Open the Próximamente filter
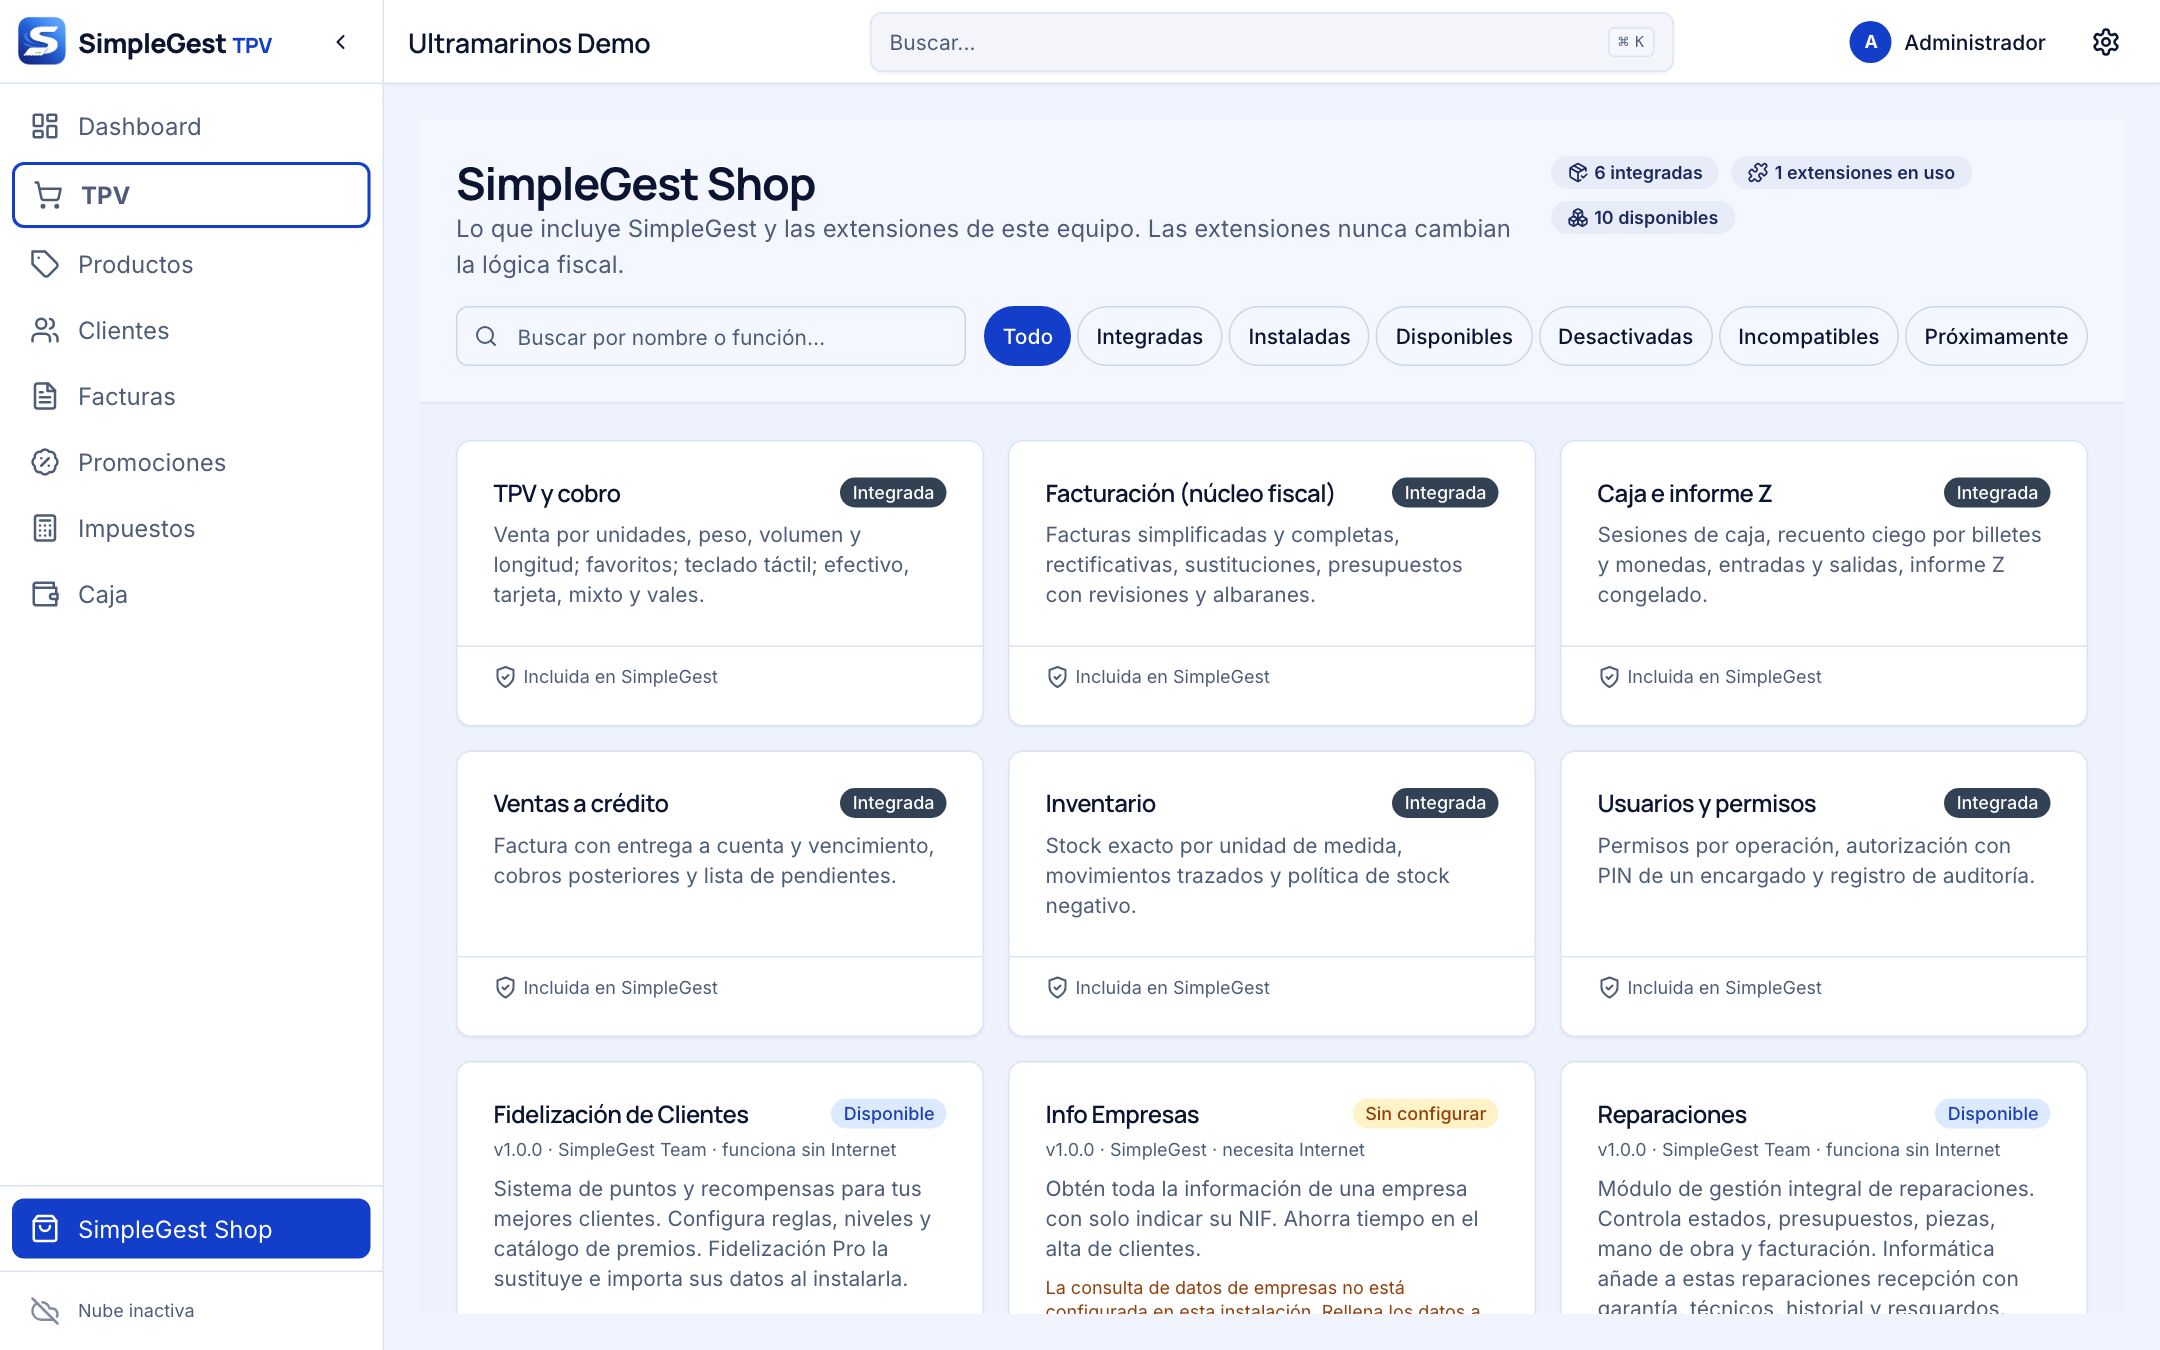 1996,336
